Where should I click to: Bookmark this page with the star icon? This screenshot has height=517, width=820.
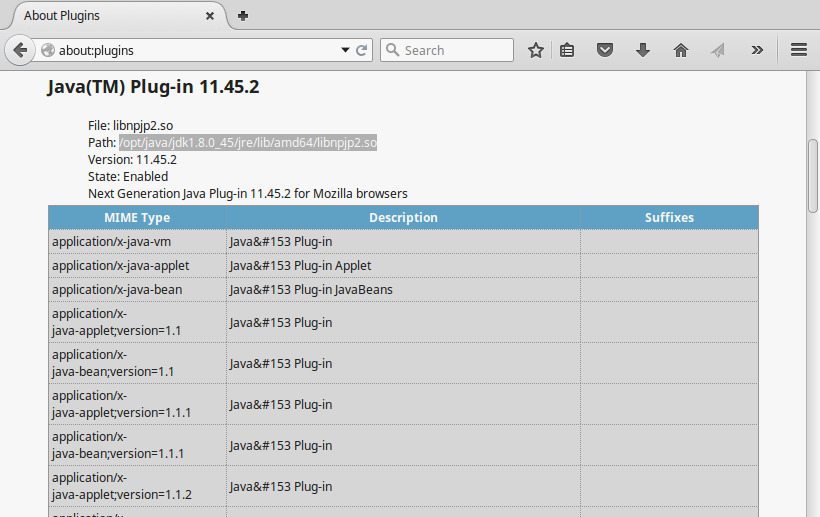point(536,50)
